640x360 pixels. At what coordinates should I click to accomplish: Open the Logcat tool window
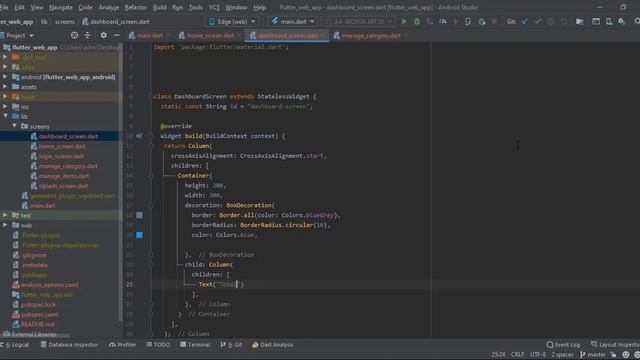click(x=15, y=345)
